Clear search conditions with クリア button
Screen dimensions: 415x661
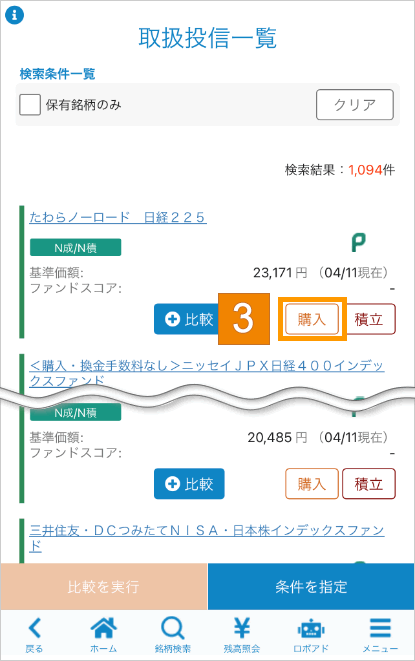[355, 105]
